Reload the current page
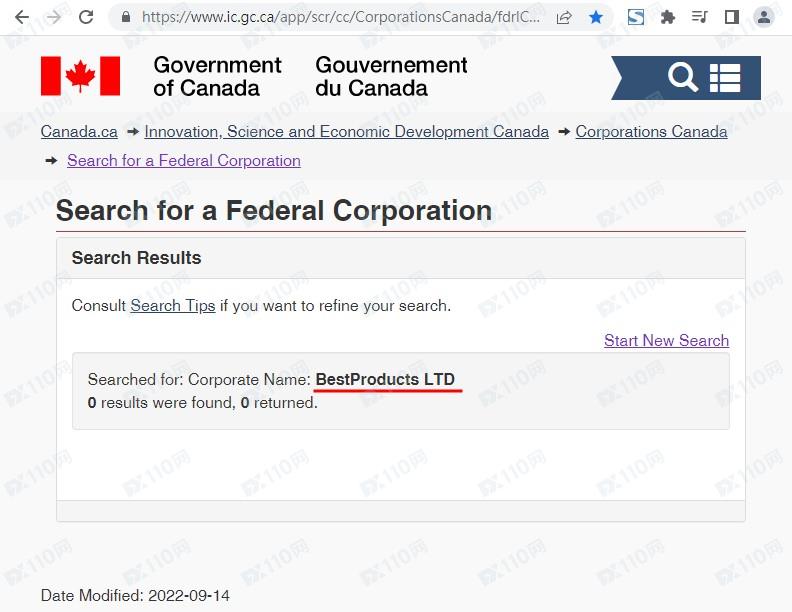 click(x=86, y=17)
